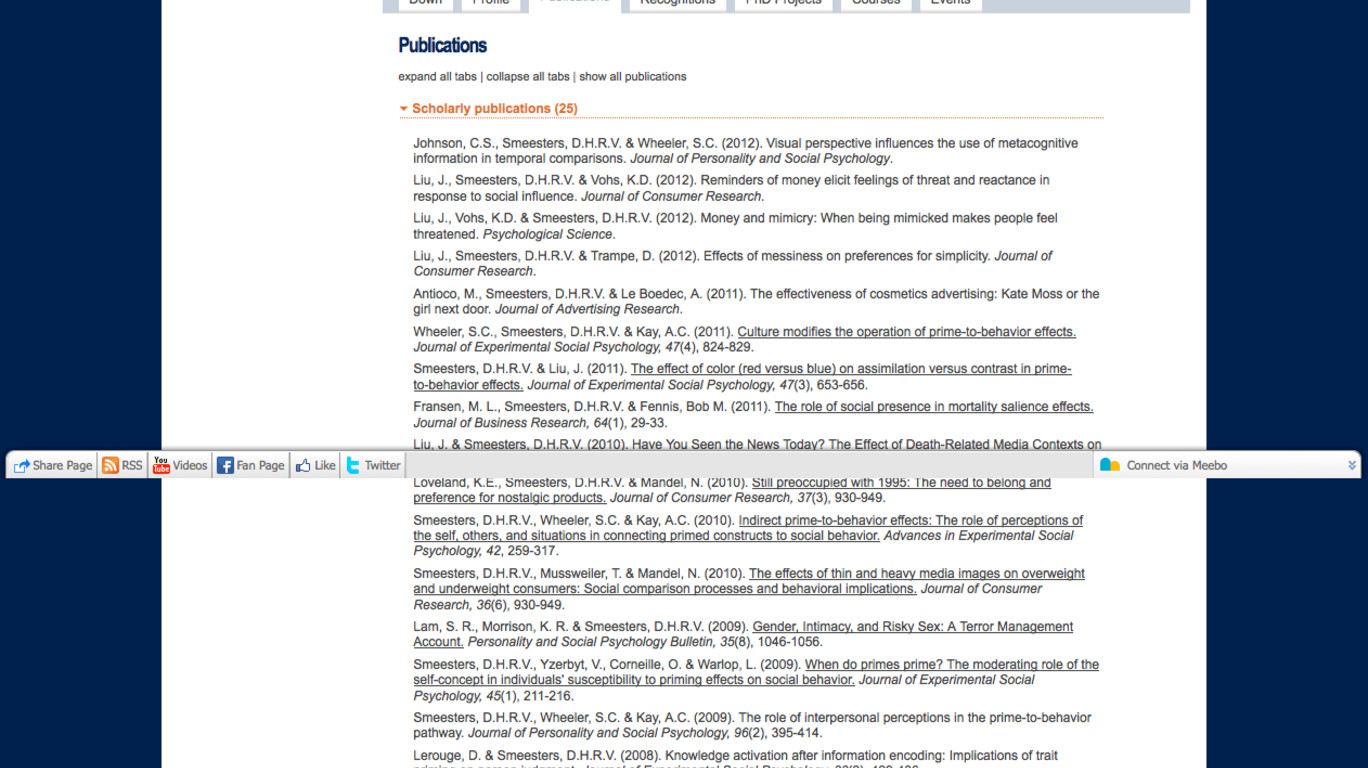Open 'Culture modifies the operation' article link
The width and height of the screenshot is (1368, 768).
(906, 332)
